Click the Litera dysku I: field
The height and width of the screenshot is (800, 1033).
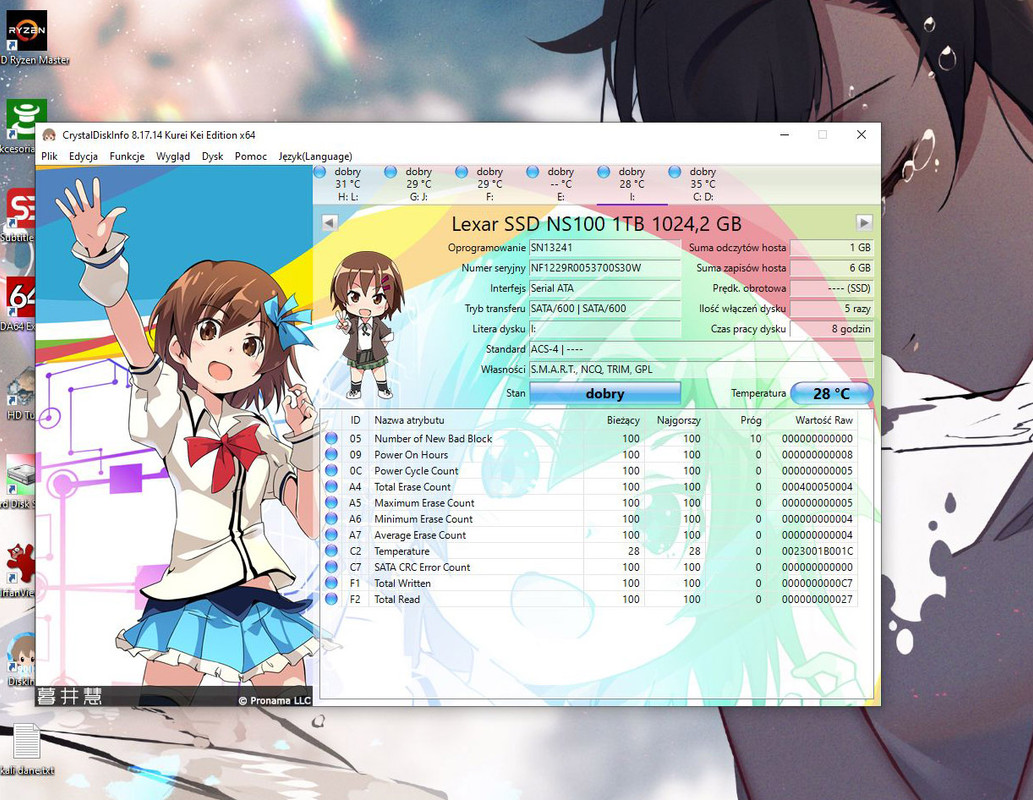tap(604, 329)
